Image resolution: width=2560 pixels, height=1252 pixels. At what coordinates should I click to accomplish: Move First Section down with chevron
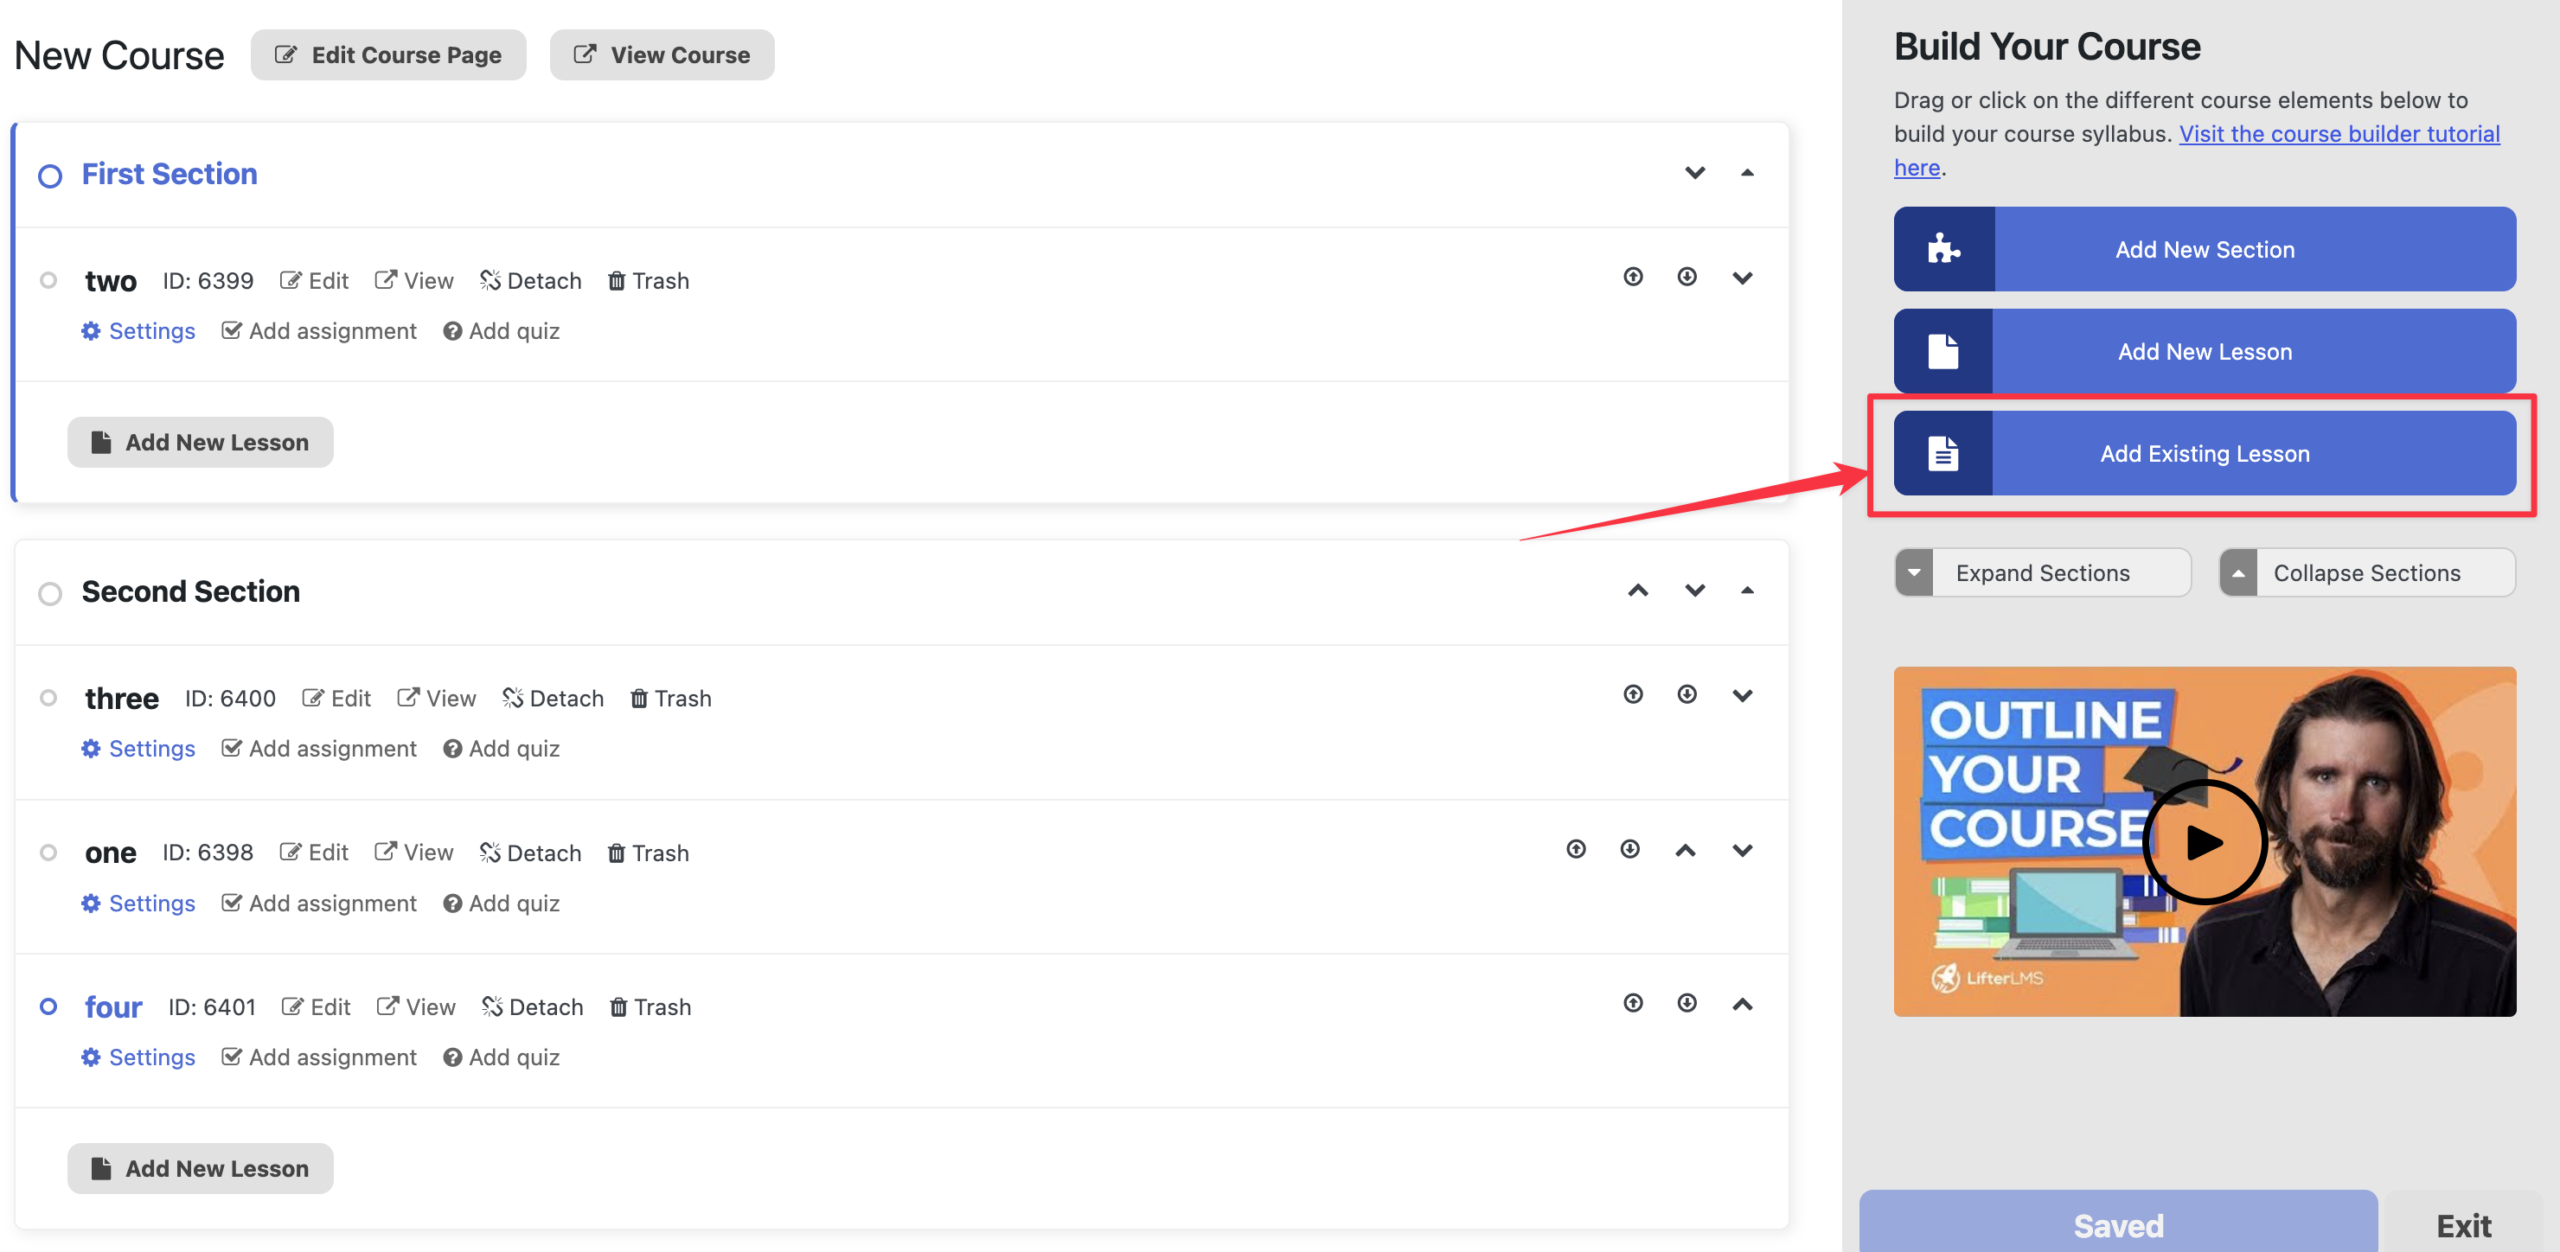(1695, 172)
